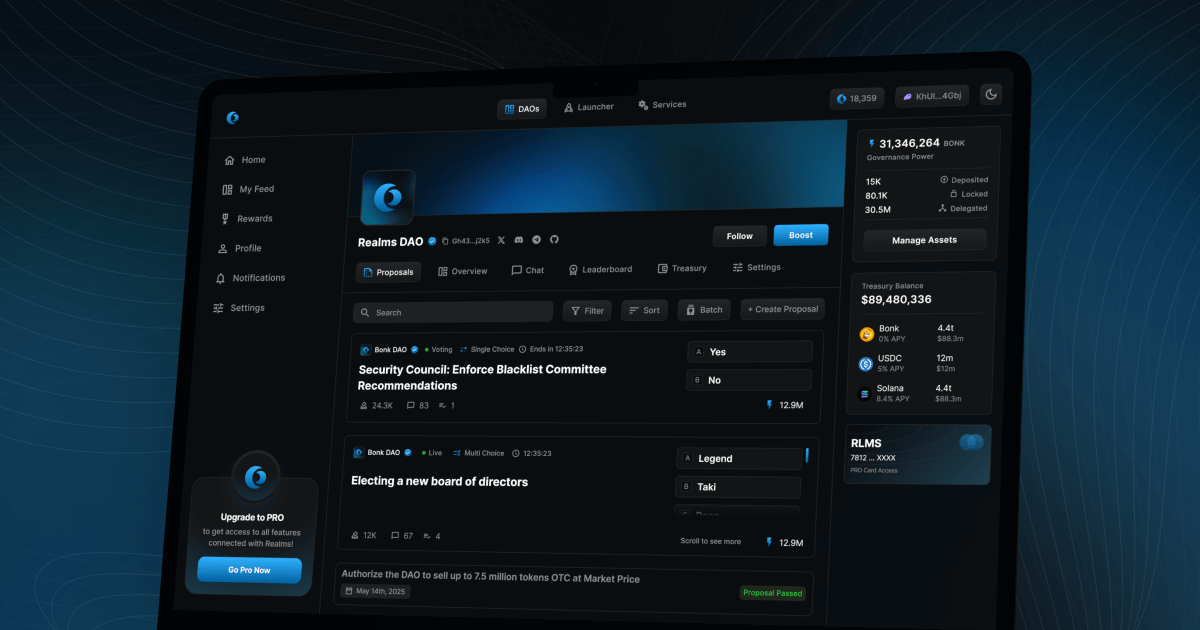1200x630 pixels.
Task: Toggle dark mode with the moon icon
Action: pyautogui.click(x=991, y=94)
